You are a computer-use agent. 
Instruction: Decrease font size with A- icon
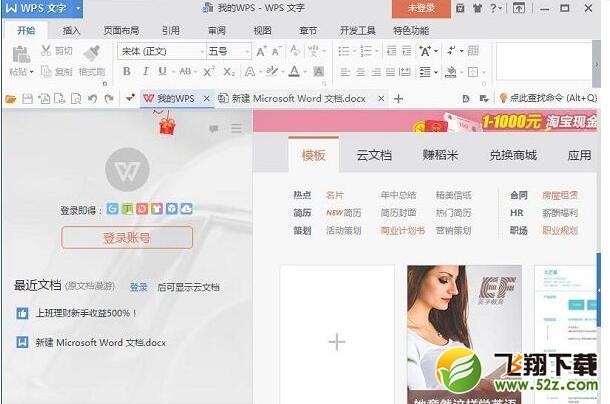pos(277,51)
